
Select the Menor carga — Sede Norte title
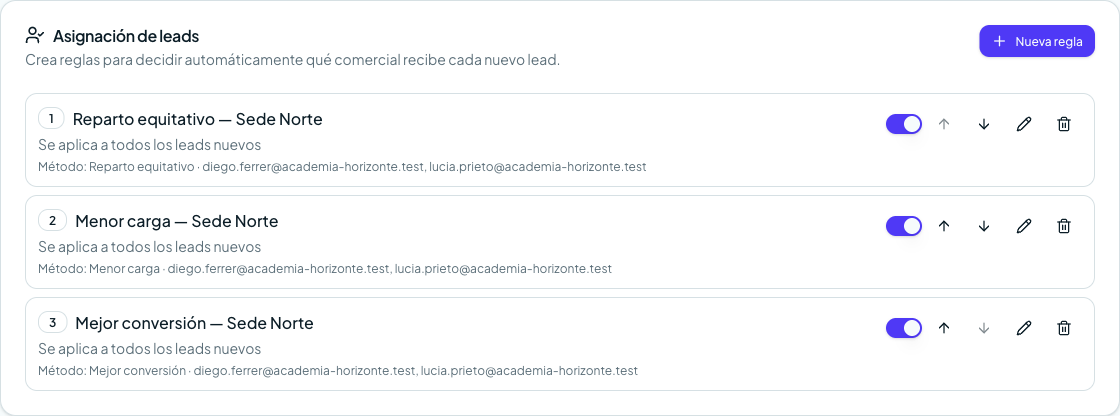tap(176, 221)
